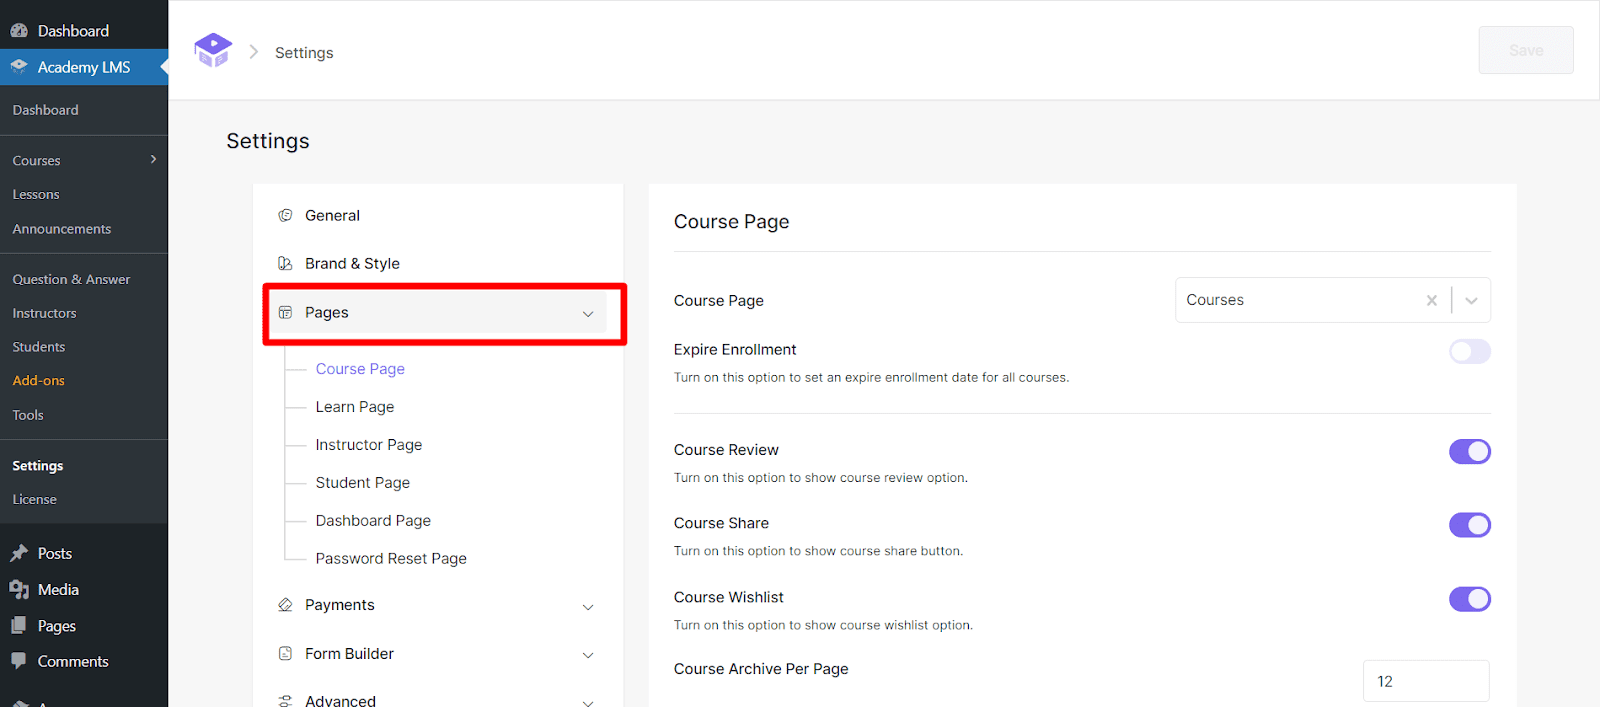Viewport: 1600px width, 707px height.
Task: Click Settings breadcrumb text
Action: tap(304, 53)
